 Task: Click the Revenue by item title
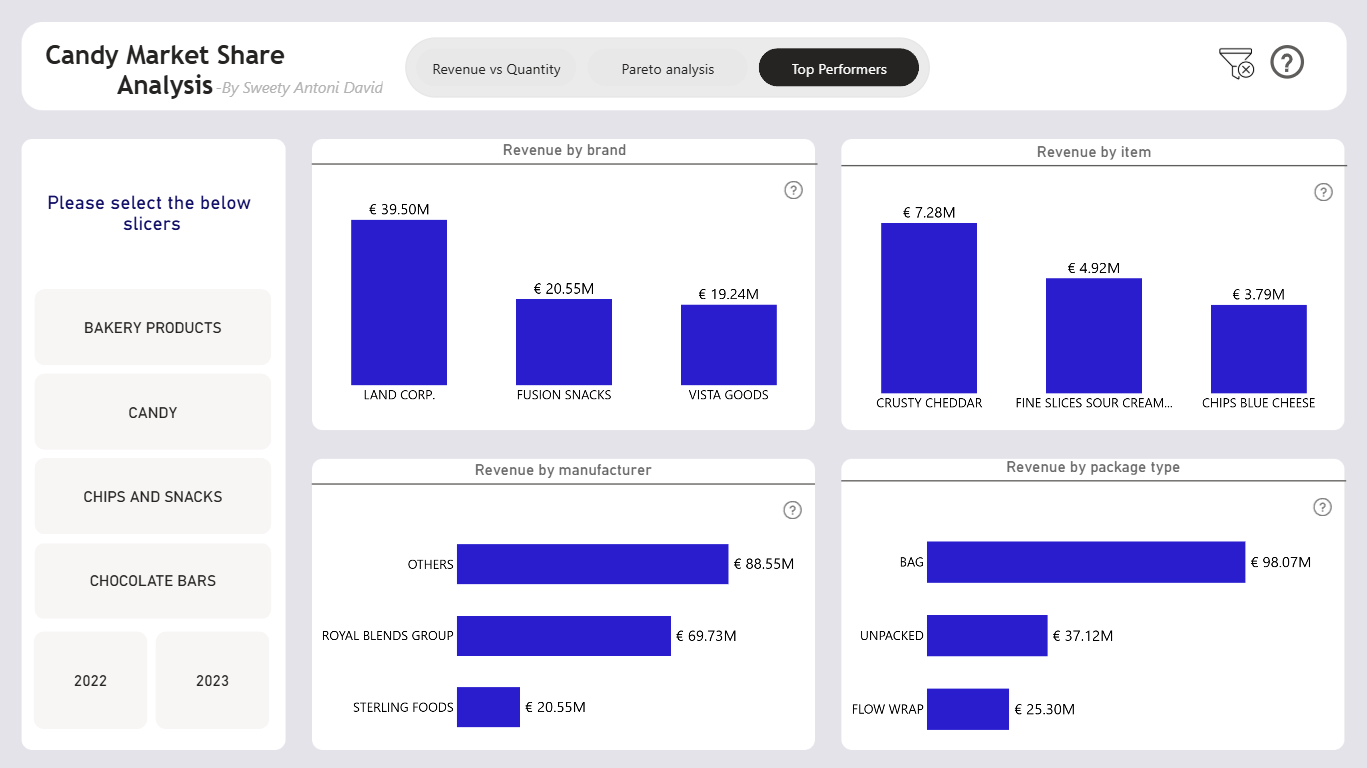point(1094,152)
